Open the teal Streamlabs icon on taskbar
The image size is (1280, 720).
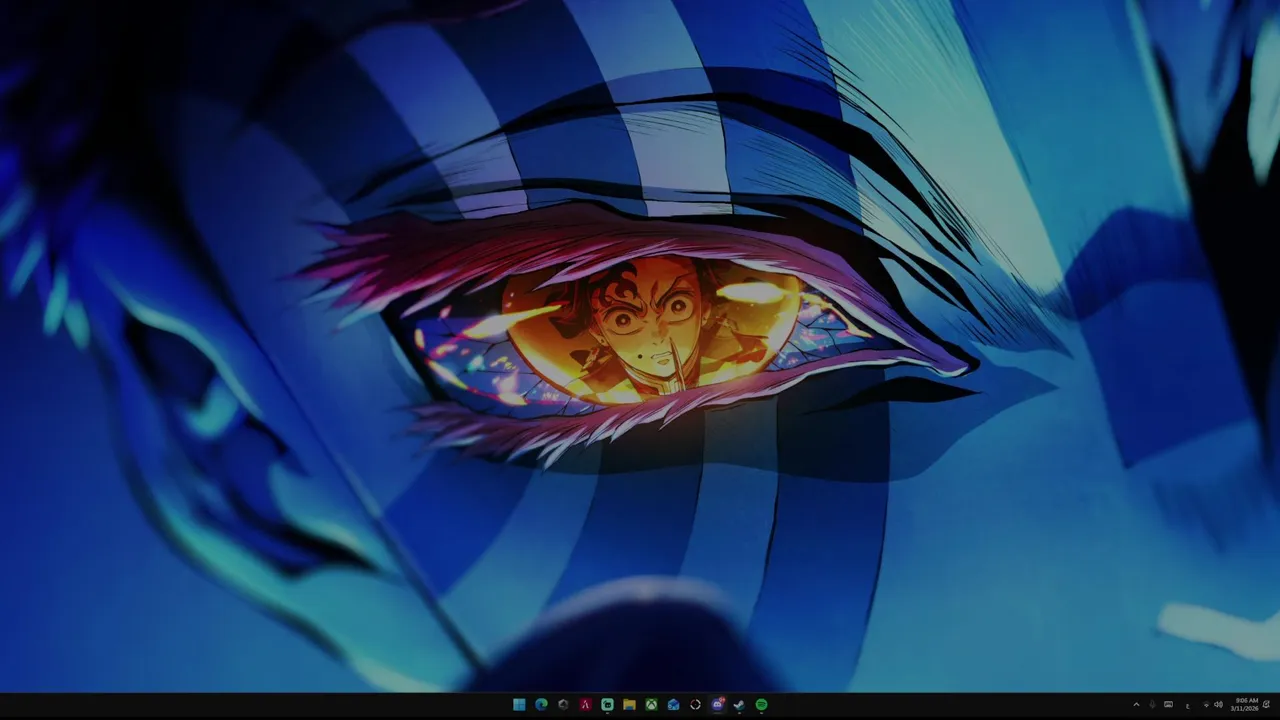(x=607, y=704)
